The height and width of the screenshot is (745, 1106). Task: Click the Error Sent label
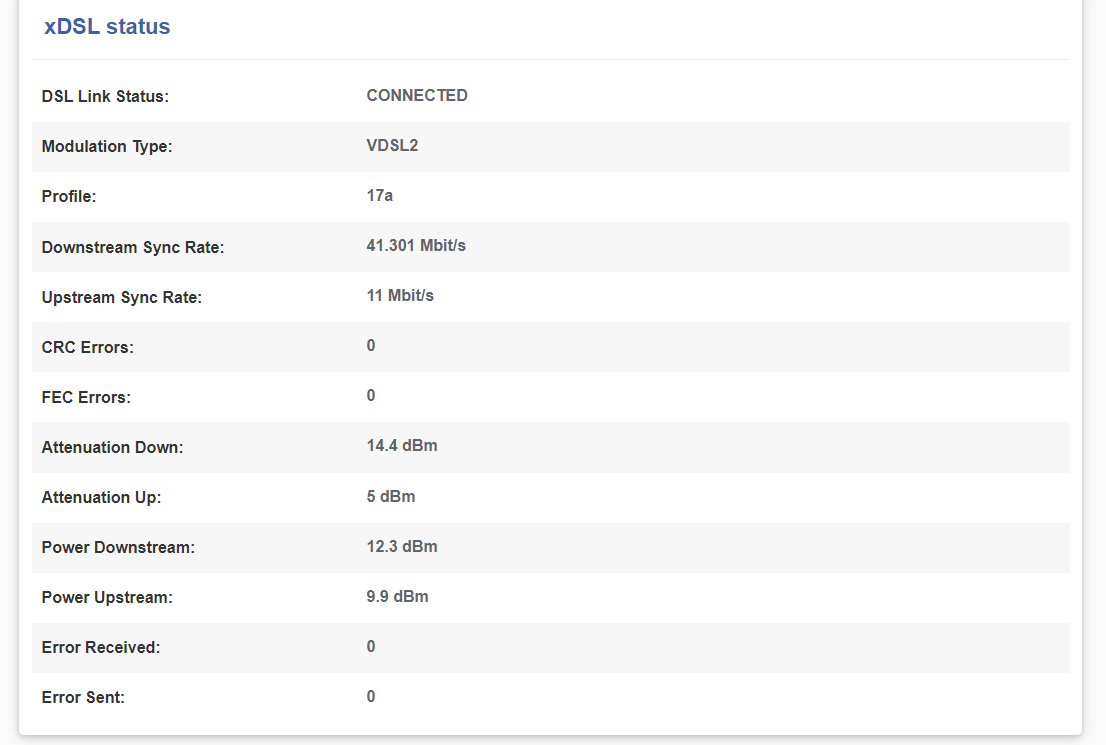click(83, 697)
